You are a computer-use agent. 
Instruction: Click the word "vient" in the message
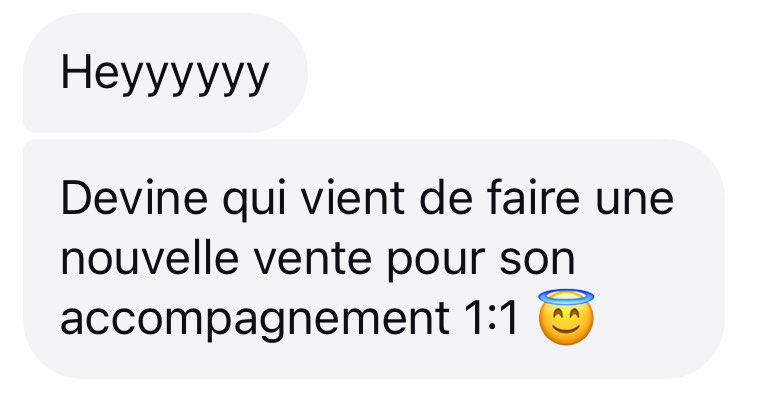pos(352,197)
